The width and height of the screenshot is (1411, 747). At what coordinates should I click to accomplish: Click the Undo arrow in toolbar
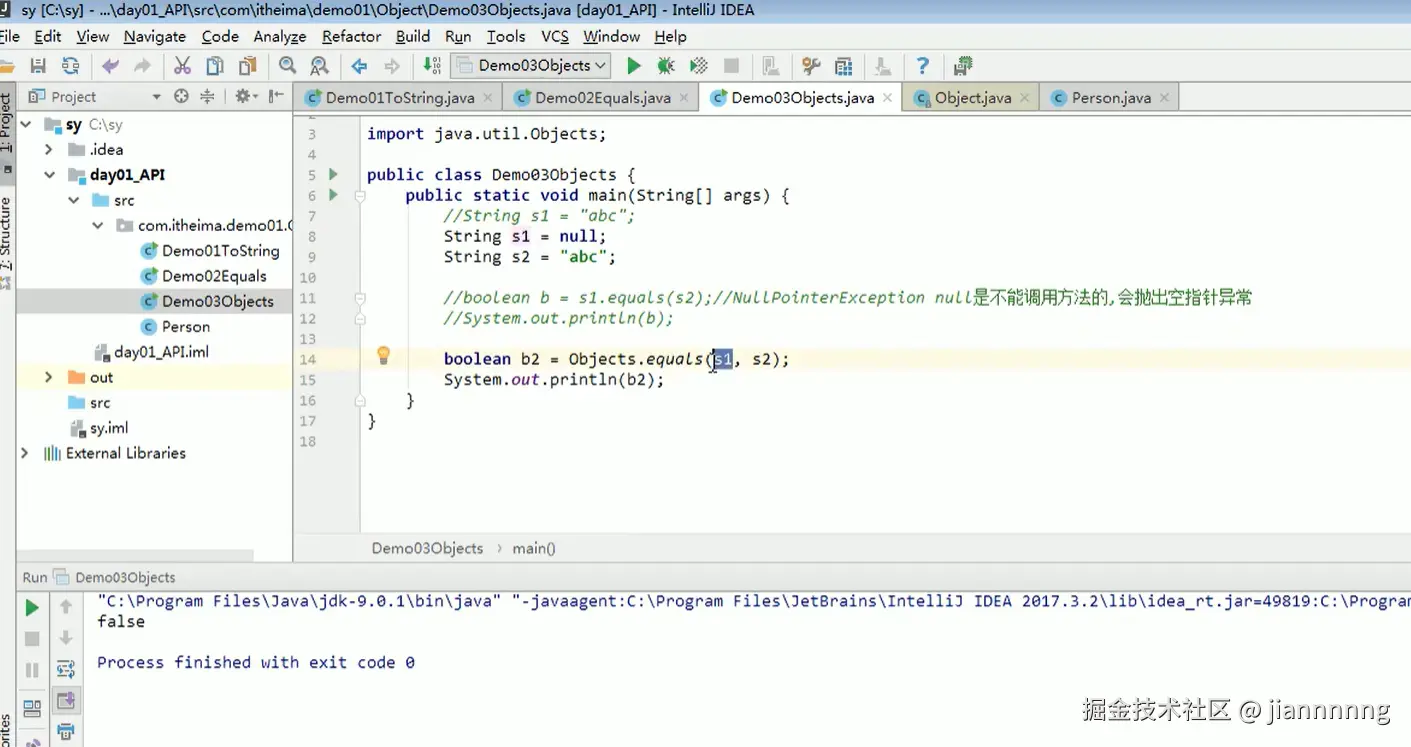click(110, 66)
